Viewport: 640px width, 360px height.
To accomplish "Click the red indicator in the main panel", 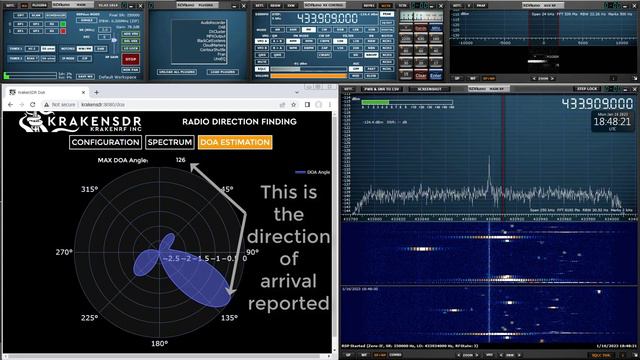I will 63,31.
